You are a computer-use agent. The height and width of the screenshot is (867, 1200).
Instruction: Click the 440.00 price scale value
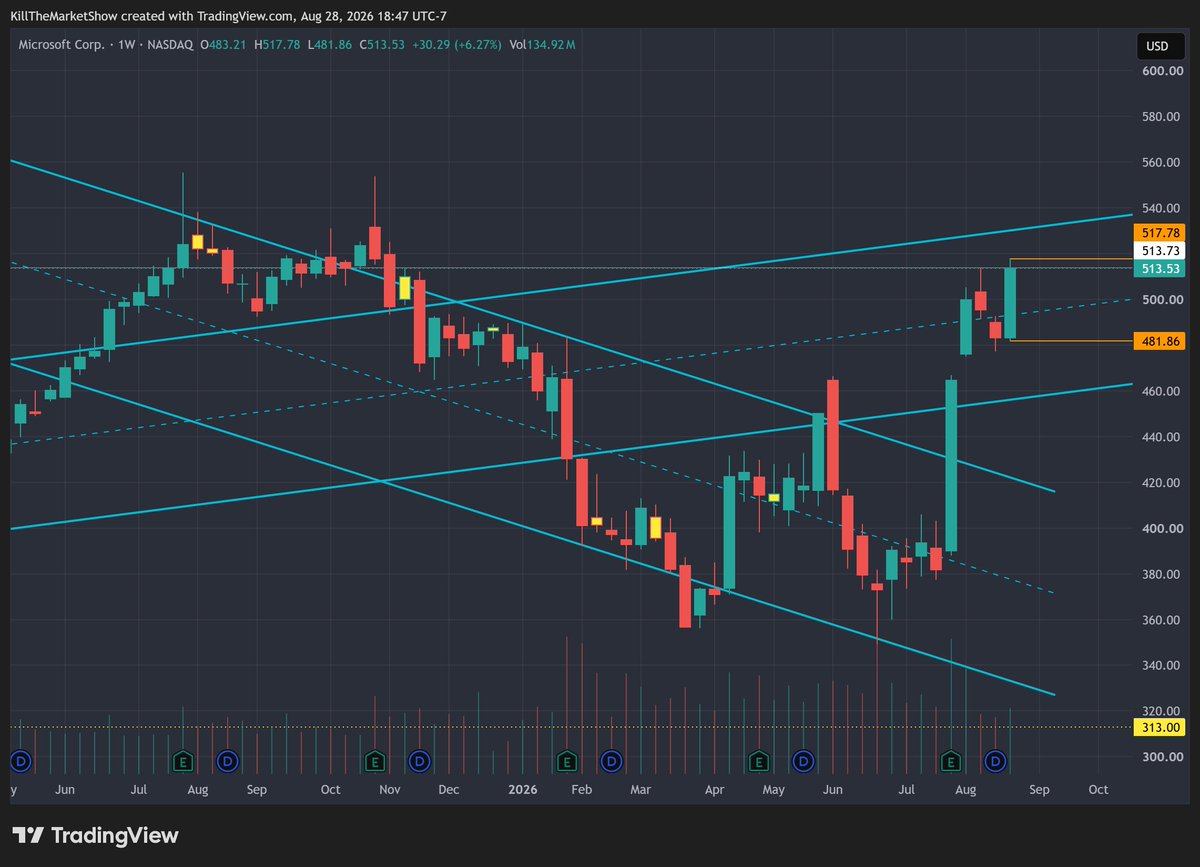(x=1163, y=437)
